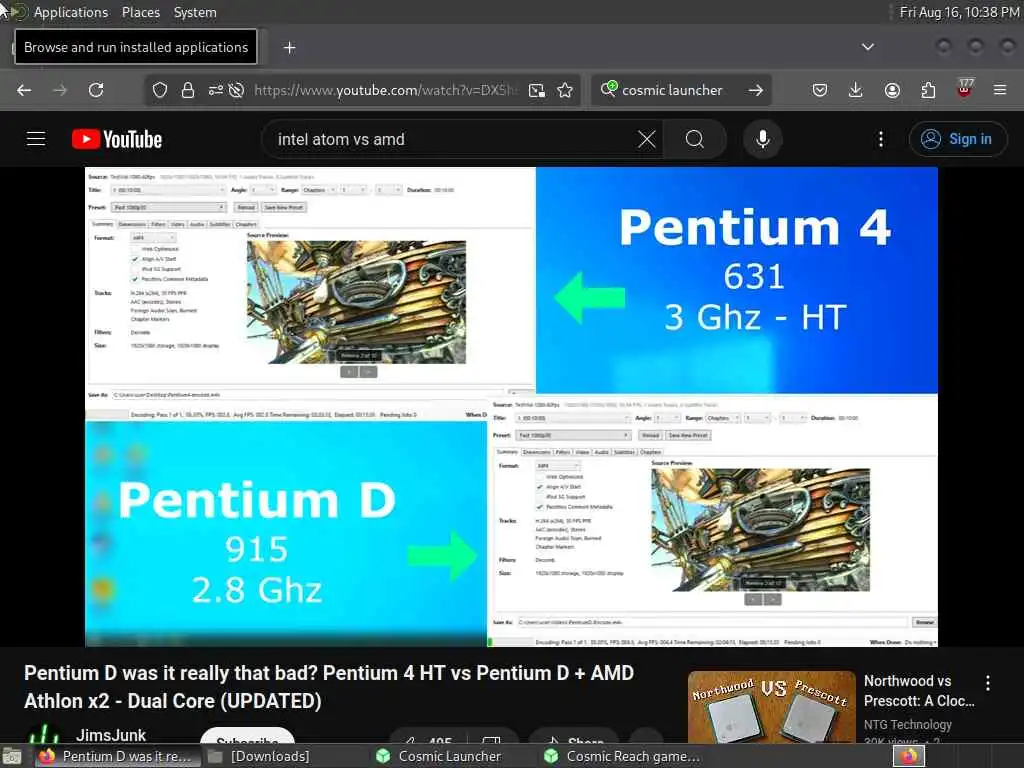The height and width of the screenshot is (768, 1024).
Task: Open the JimsJunk channel name link
Action: coord(111,735)
